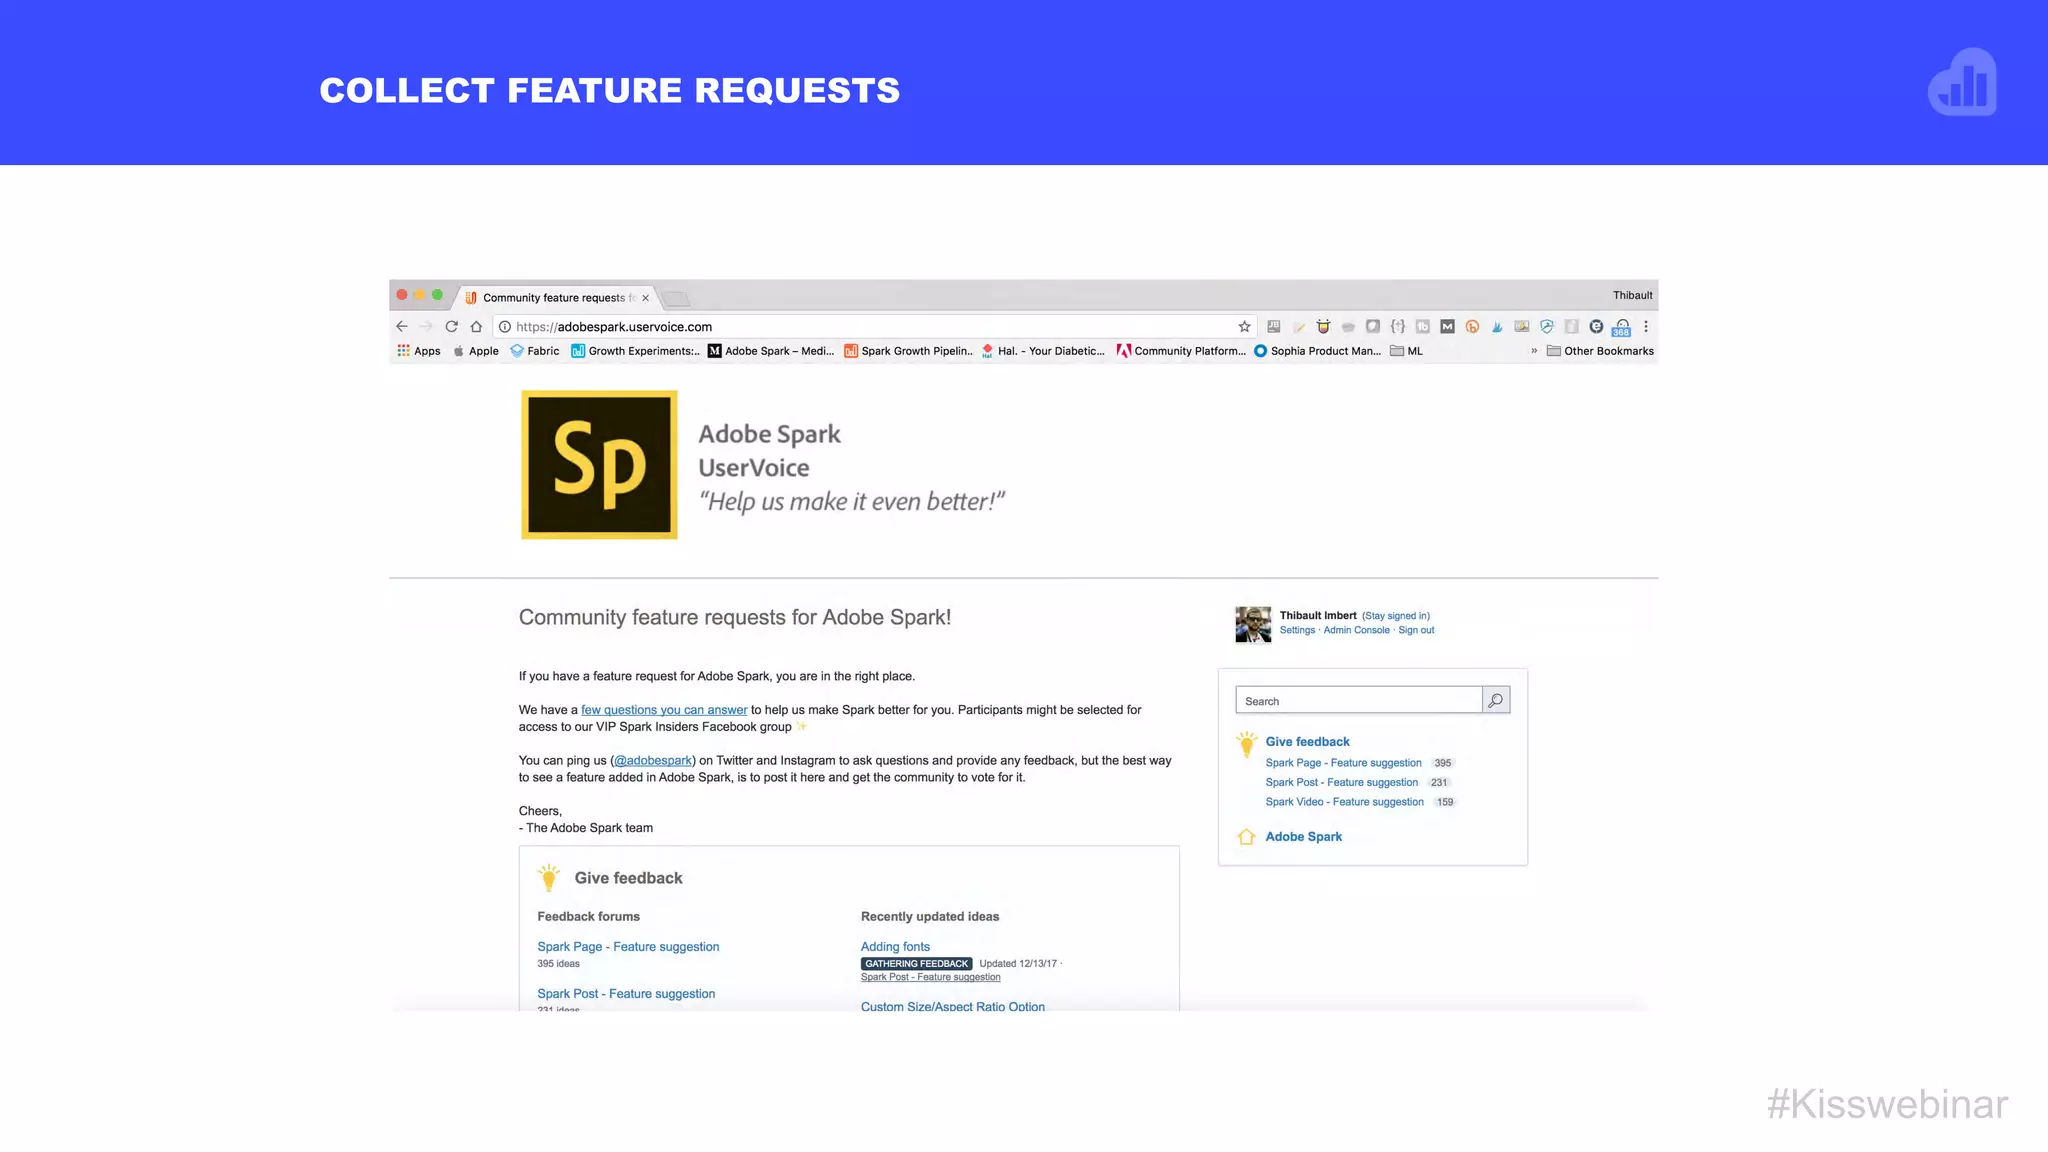Click the round dark E extension icon
The width and height of the screenshot is (2048, 1152).
1596,326
